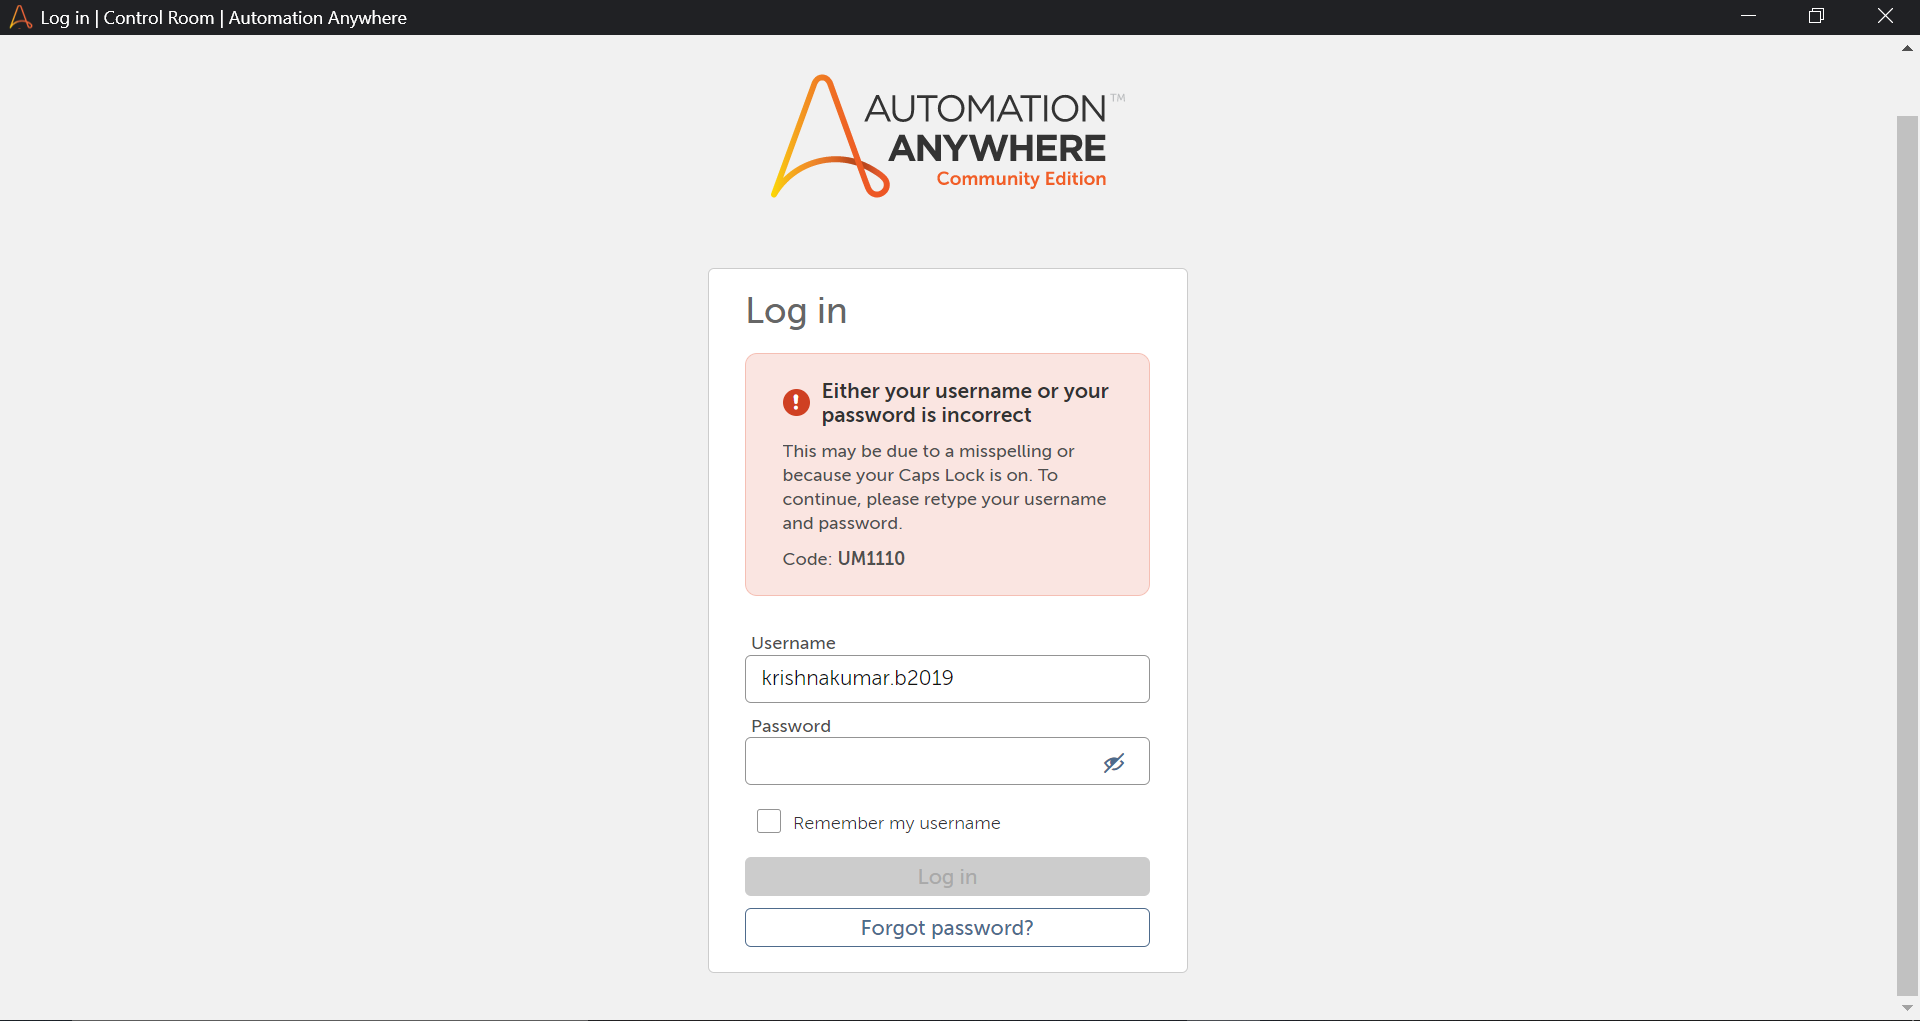Screen dimensions: 1920x1021
Task: Click the Remember my username label
Action: coord(897,823)
